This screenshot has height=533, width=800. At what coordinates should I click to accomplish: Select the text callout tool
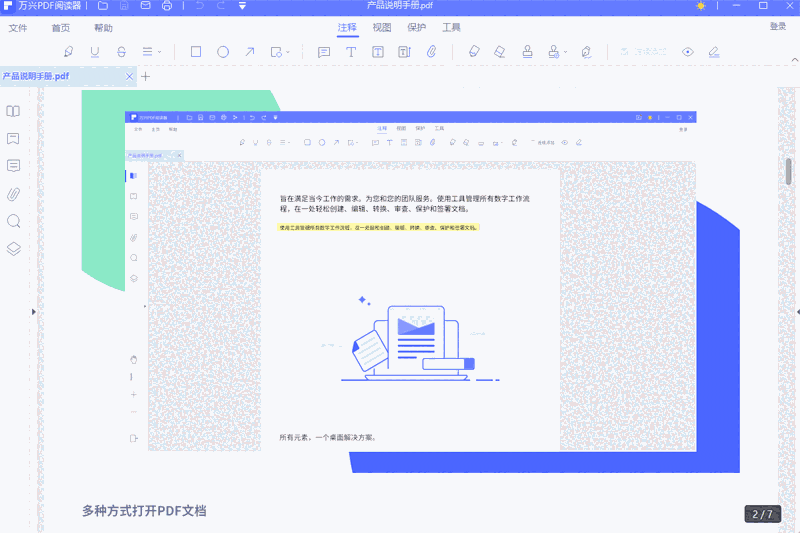pos(405,52)
